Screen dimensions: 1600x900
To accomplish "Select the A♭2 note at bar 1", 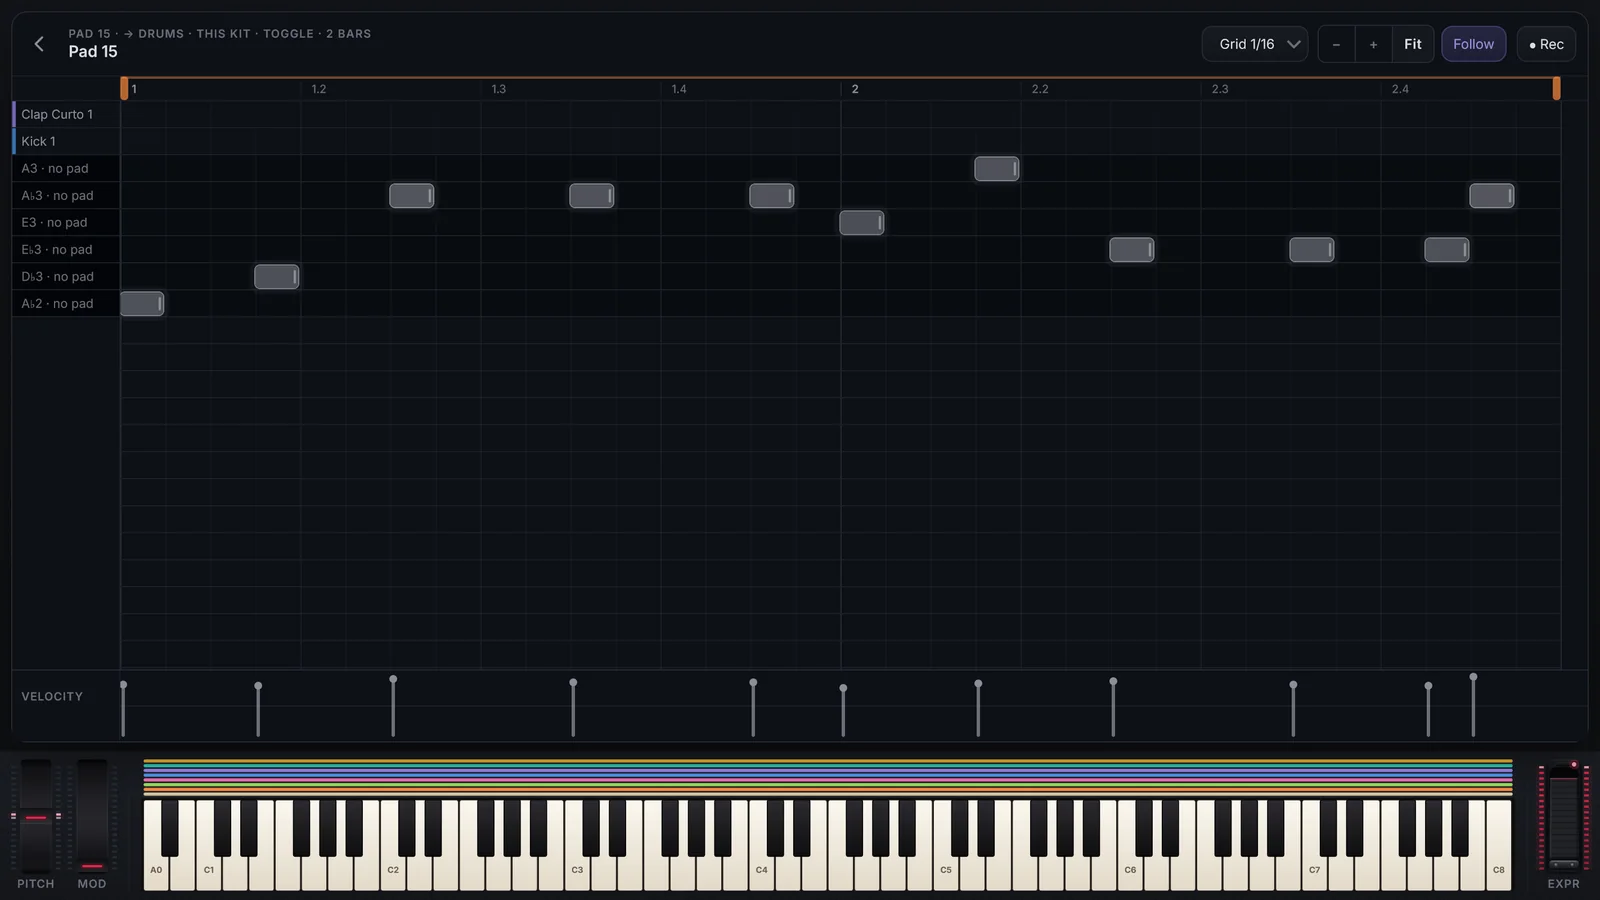I will coord(142,303).
